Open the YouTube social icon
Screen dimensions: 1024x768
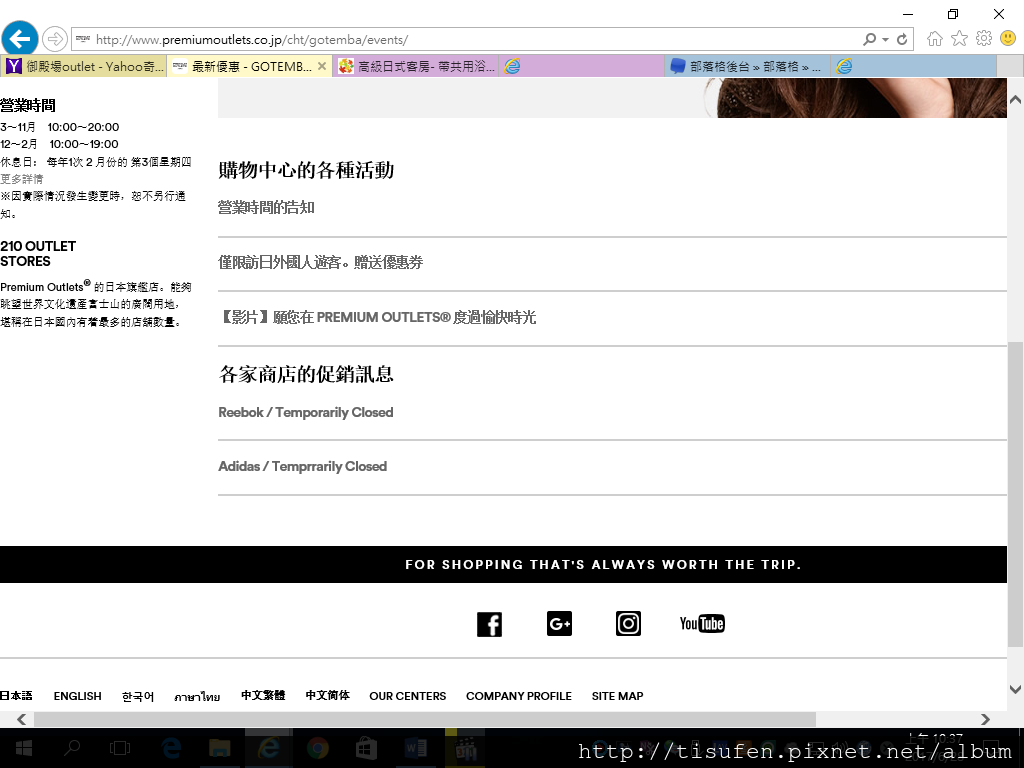(x=702, y=624)
